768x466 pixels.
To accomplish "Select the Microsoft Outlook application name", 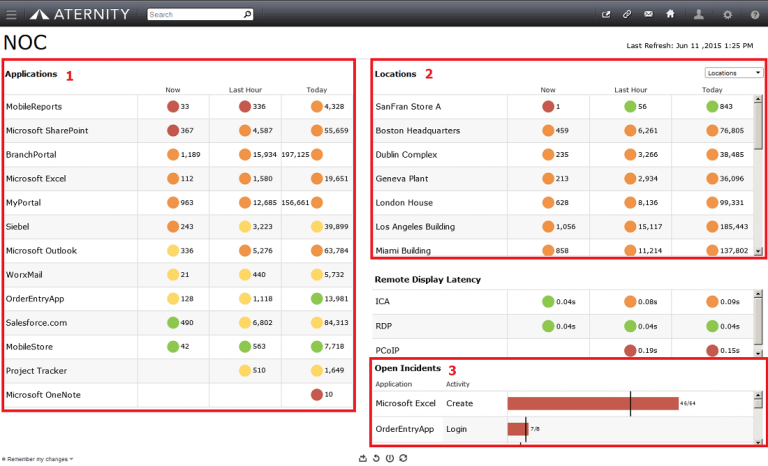I will point(42,250).
